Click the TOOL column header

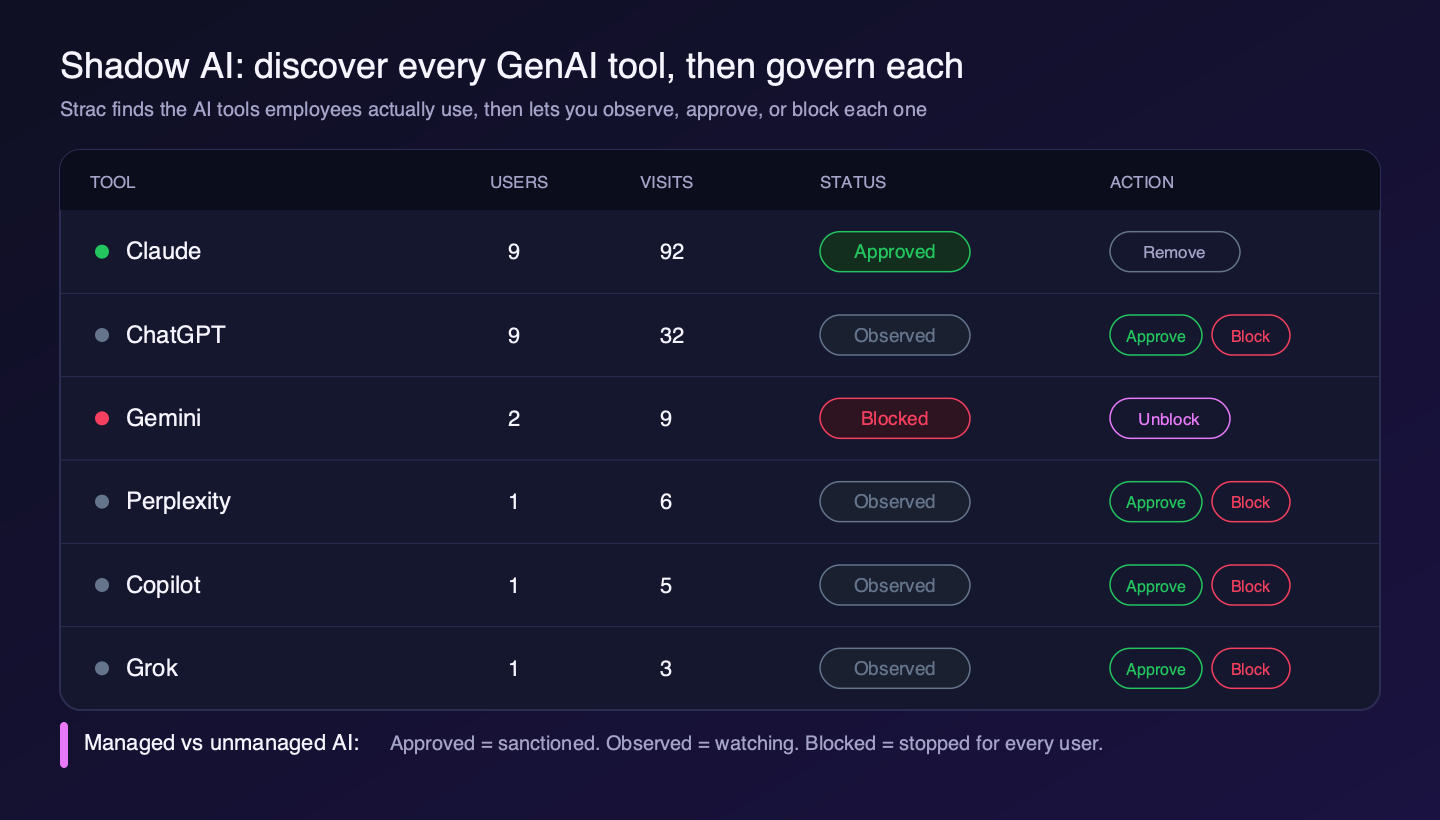(x=113, y=182)
